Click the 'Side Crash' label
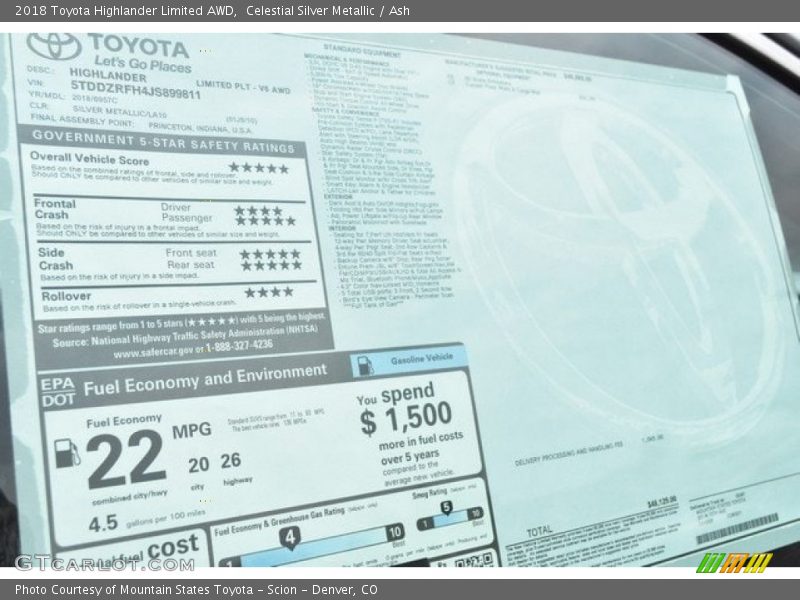Image resolution: width=800 pixels, height=600 pixels. (x=55, y=259)
